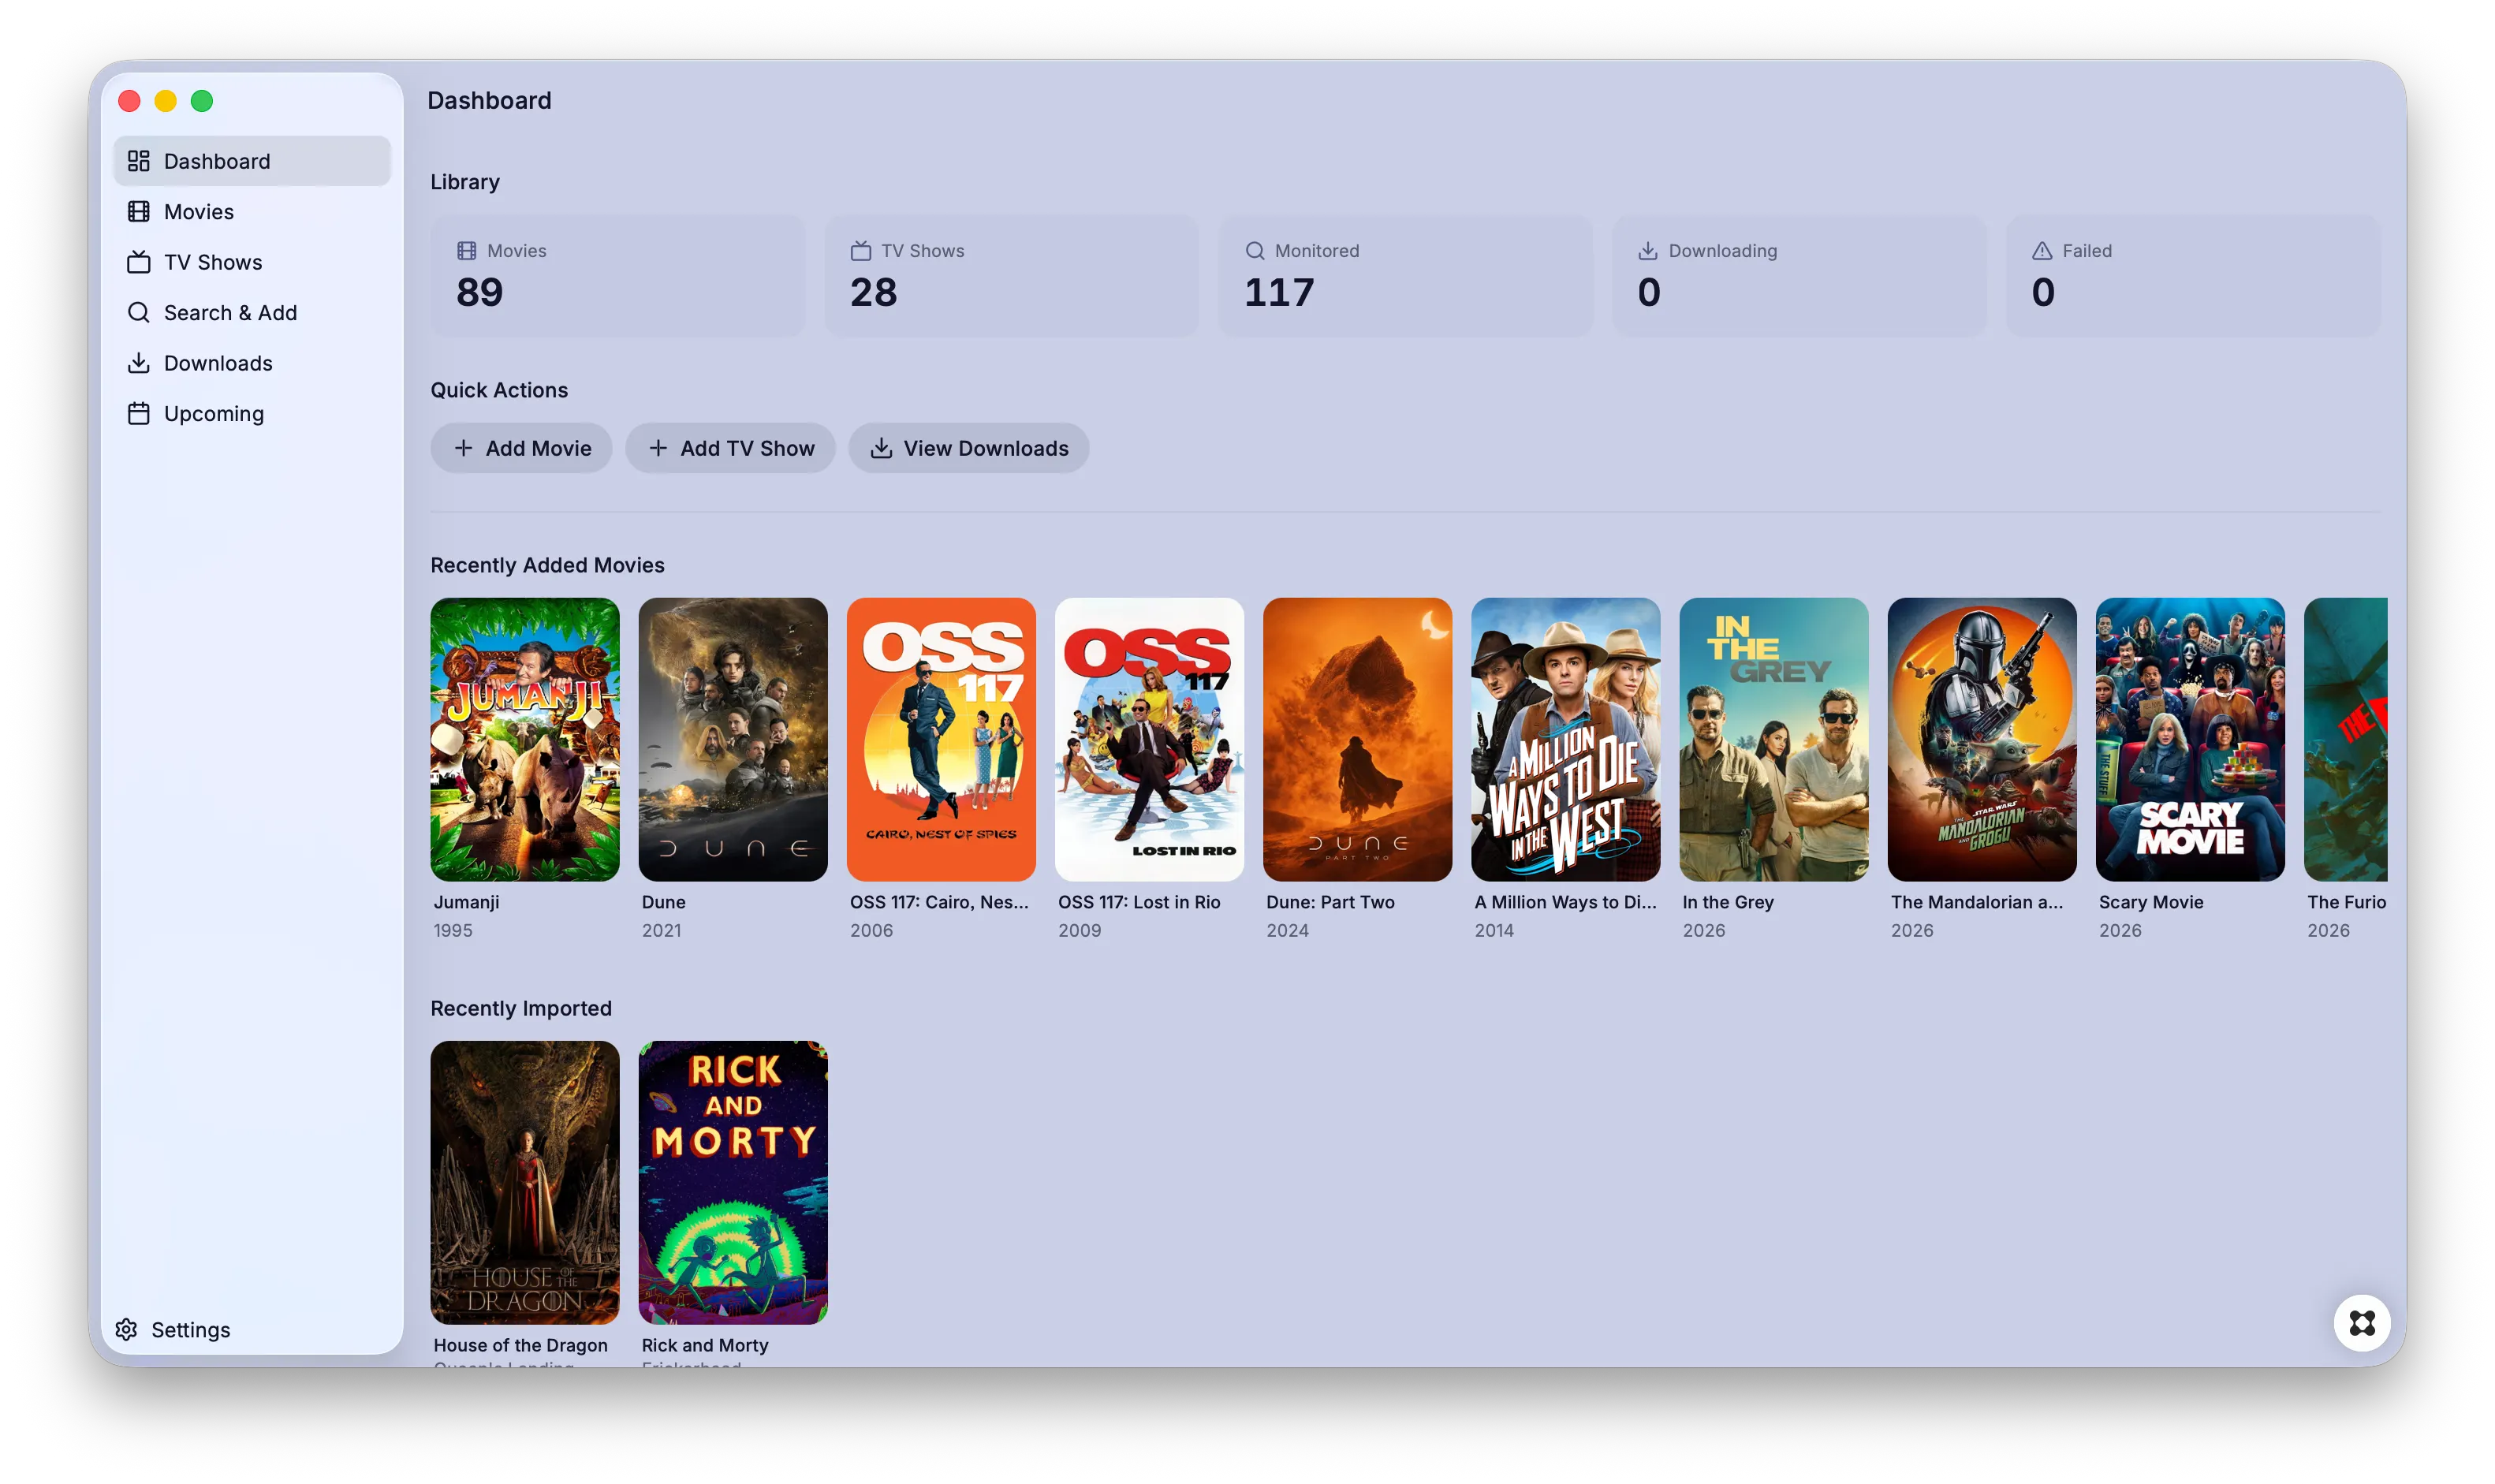Click the plus icon in Add Movie
Screen dimensions: 2495x1484
coord(463,448)
